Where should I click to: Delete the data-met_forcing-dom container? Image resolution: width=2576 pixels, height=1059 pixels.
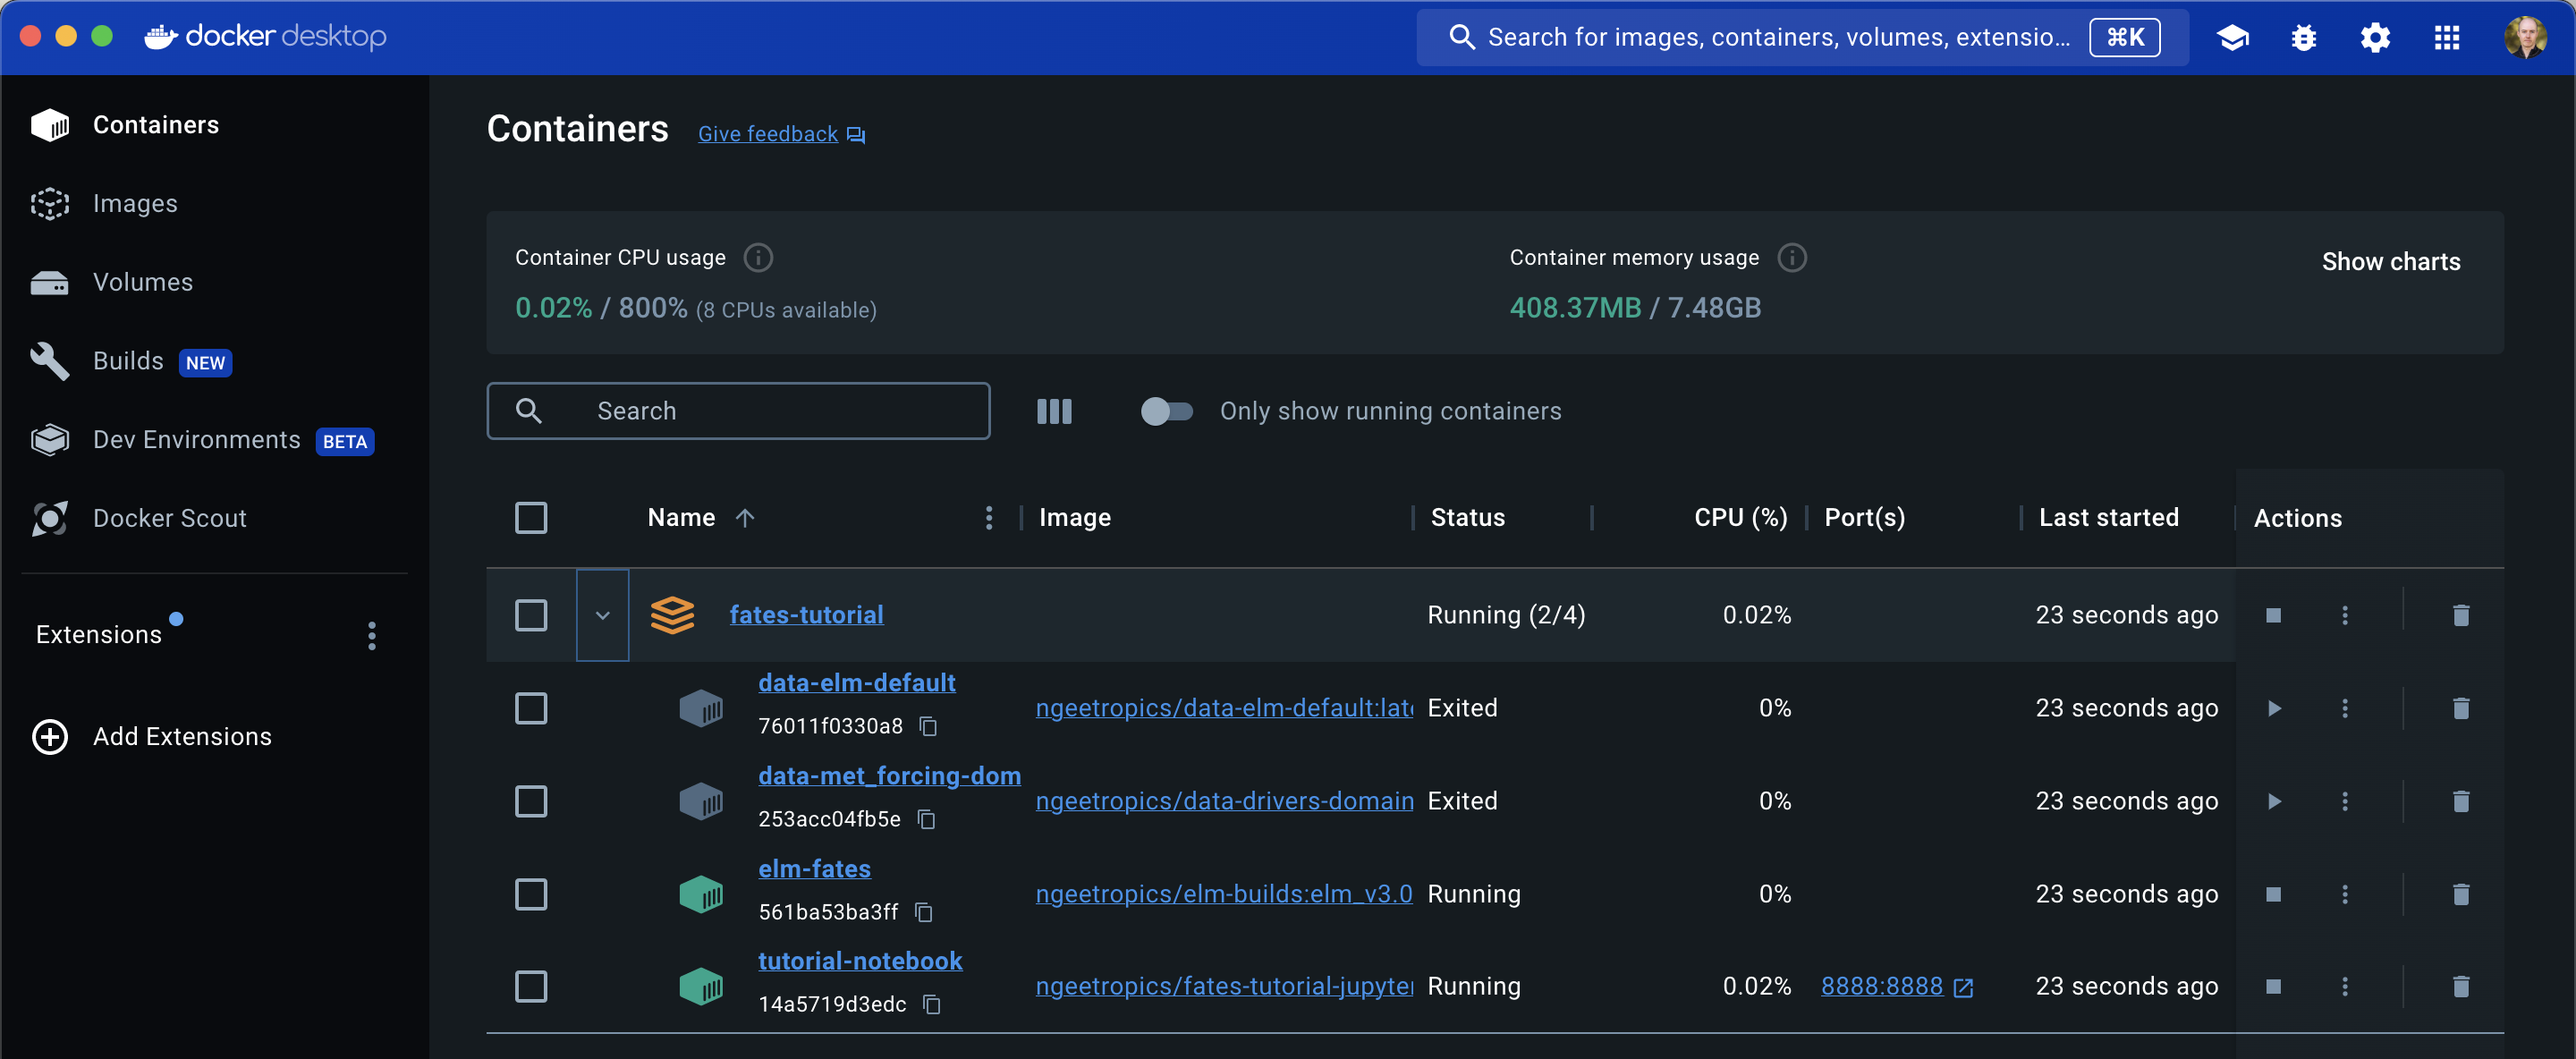coord(2461,801)
